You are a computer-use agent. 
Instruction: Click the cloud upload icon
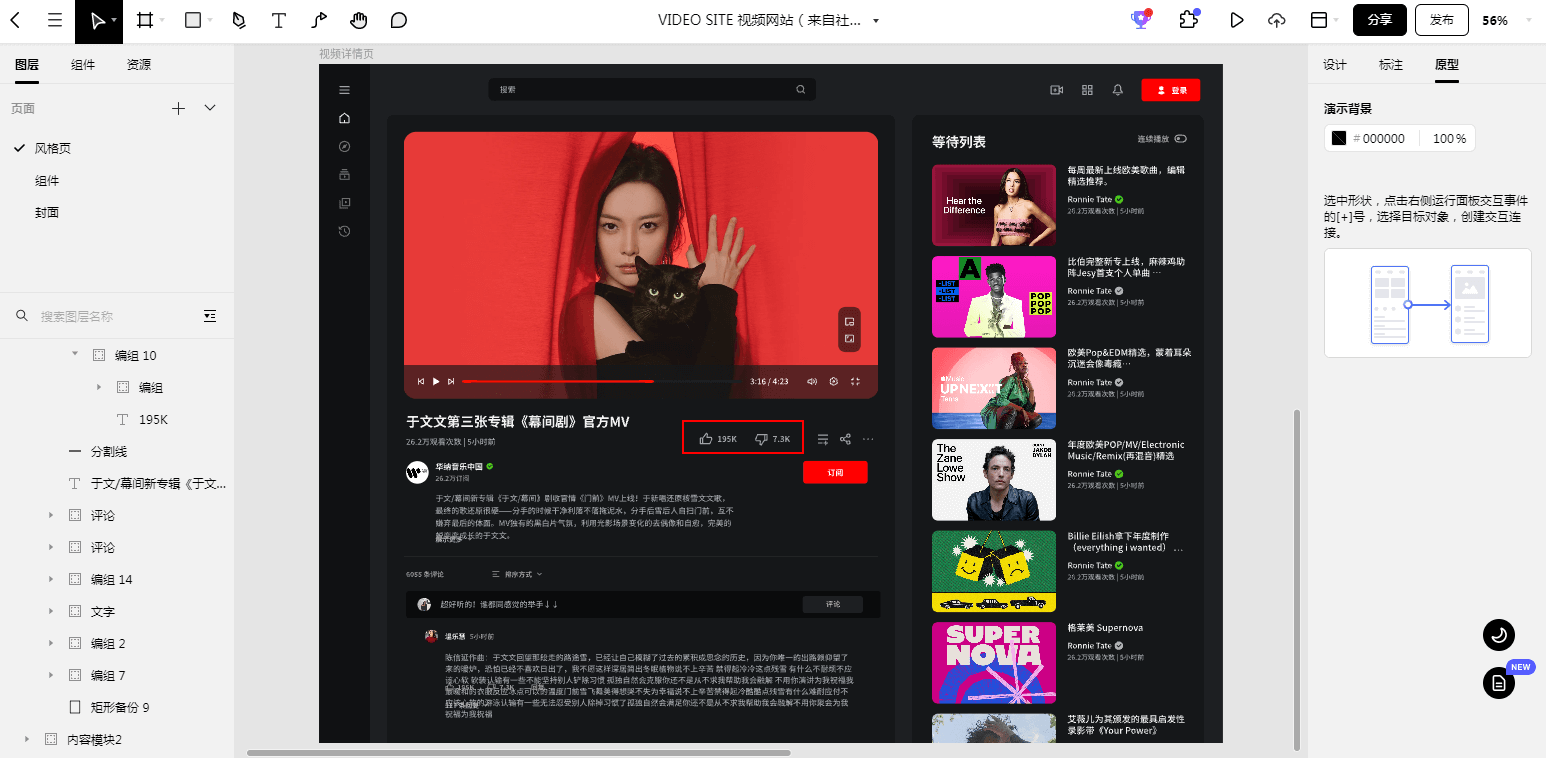1277,20
